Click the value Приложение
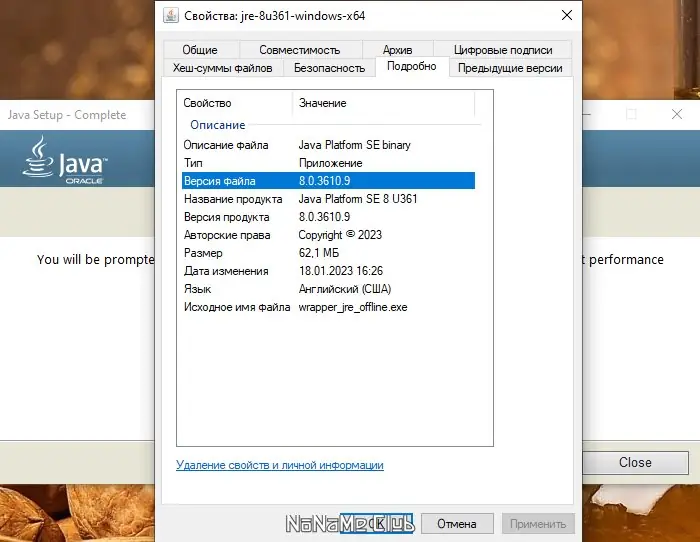The image size is (700, 542). coord(330,163)
